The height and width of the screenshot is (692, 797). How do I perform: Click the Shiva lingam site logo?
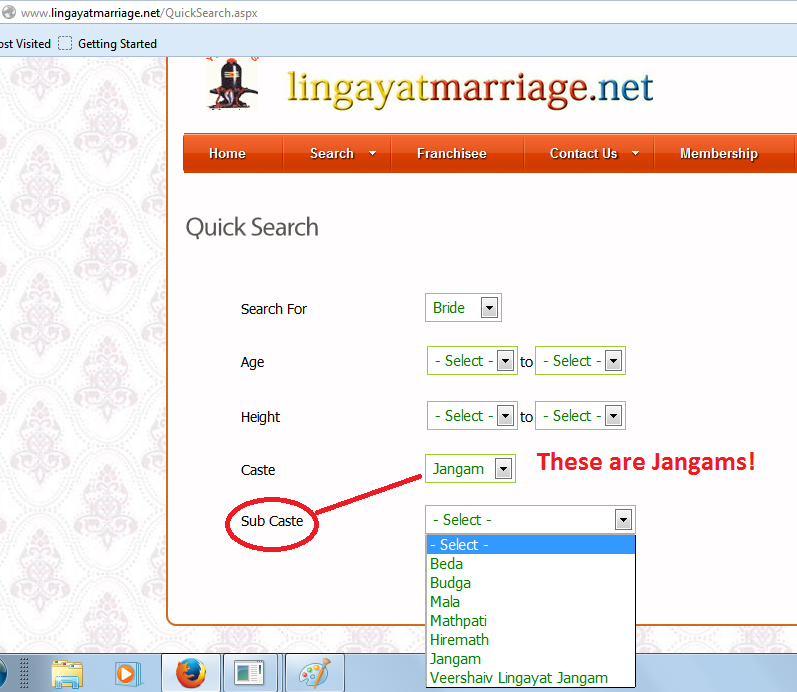[232, 83]
